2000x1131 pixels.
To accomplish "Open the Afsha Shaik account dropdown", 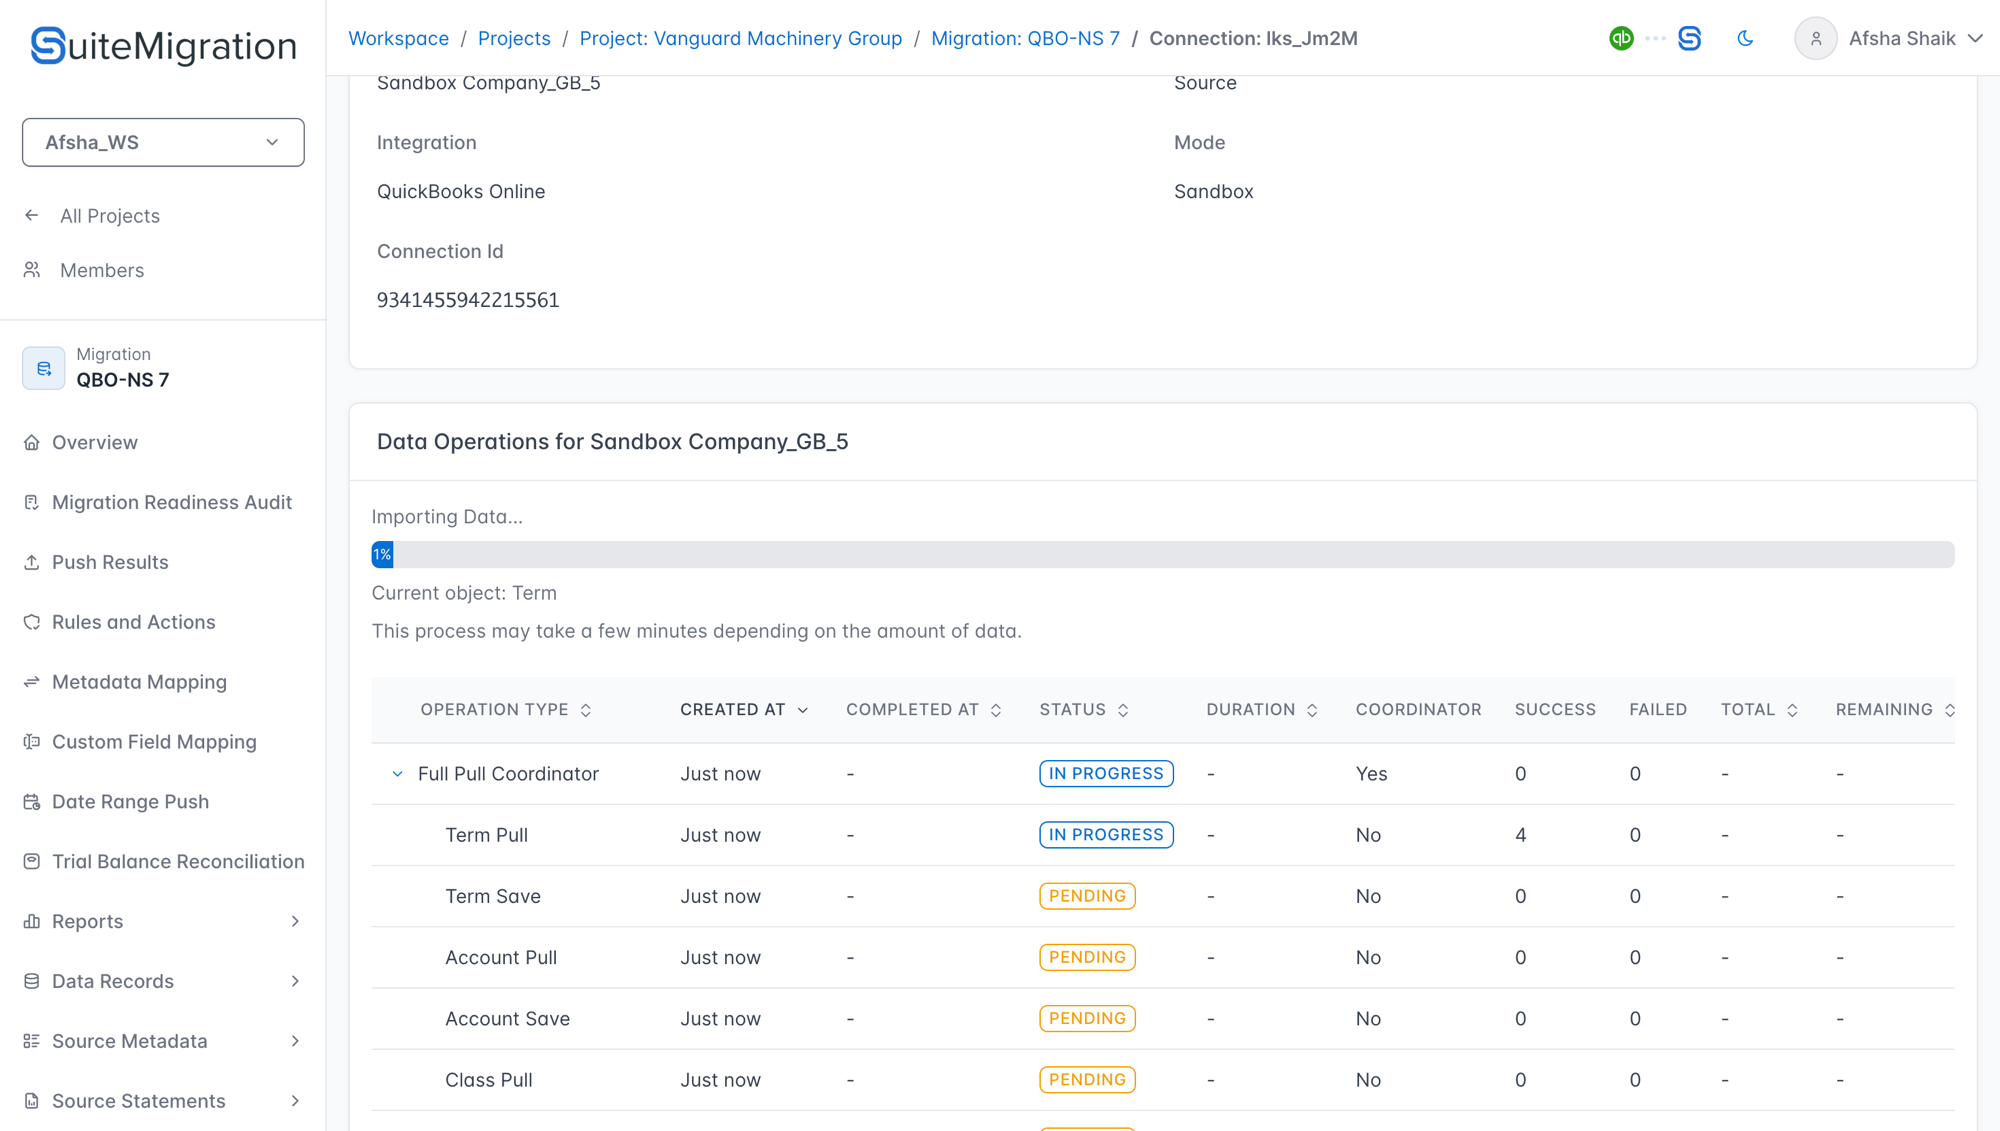I will 1915,38.
